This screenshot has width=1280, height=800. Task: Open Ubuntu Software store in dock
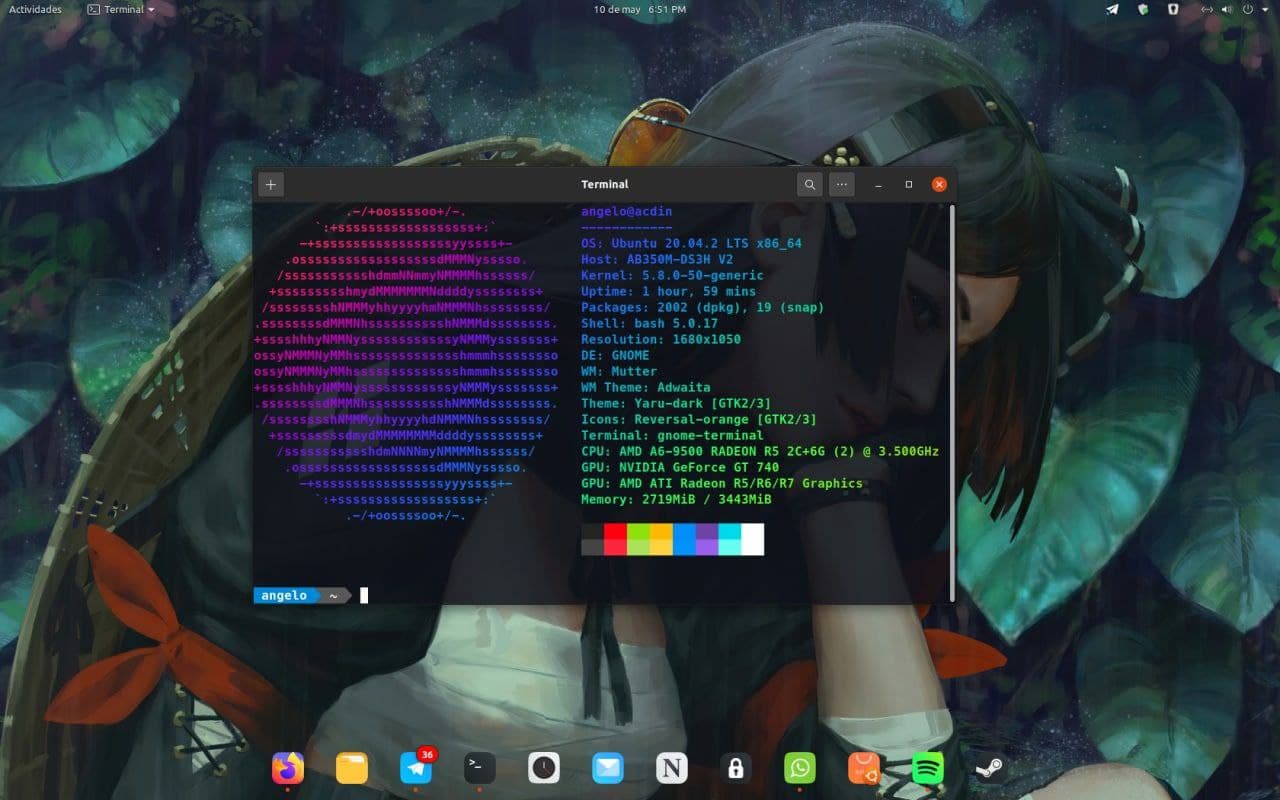[x=864, y=767]
